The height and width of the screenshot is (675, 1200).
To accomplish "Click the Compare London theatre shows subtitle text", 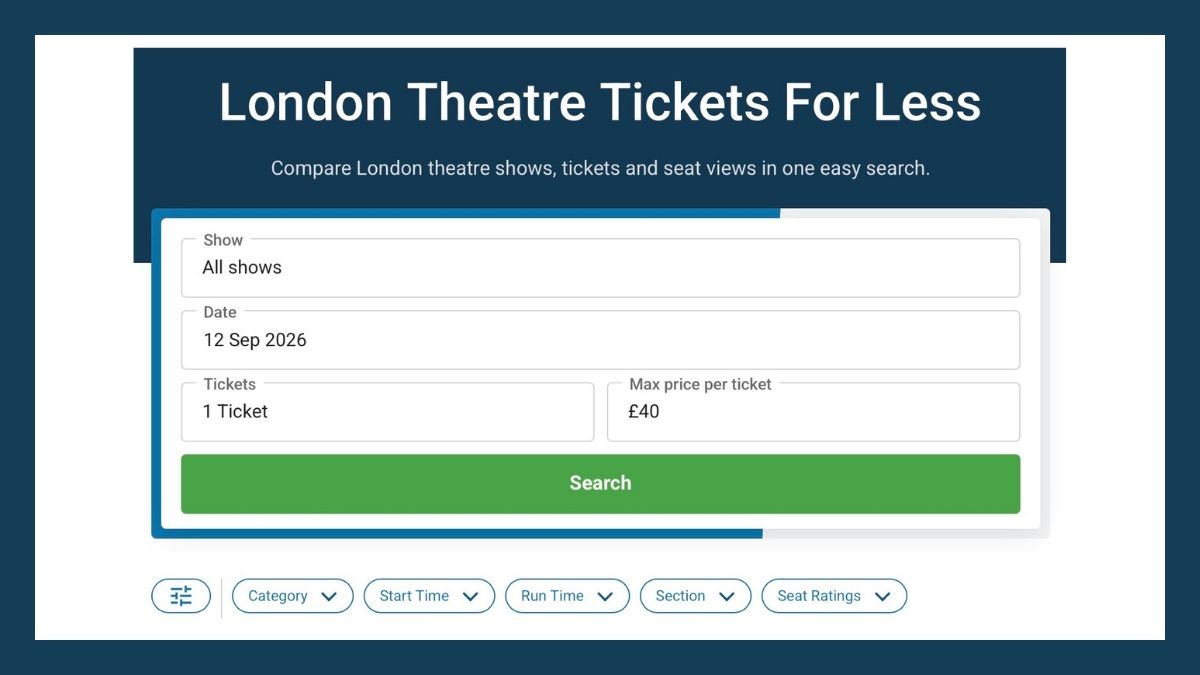I will 600,168.
